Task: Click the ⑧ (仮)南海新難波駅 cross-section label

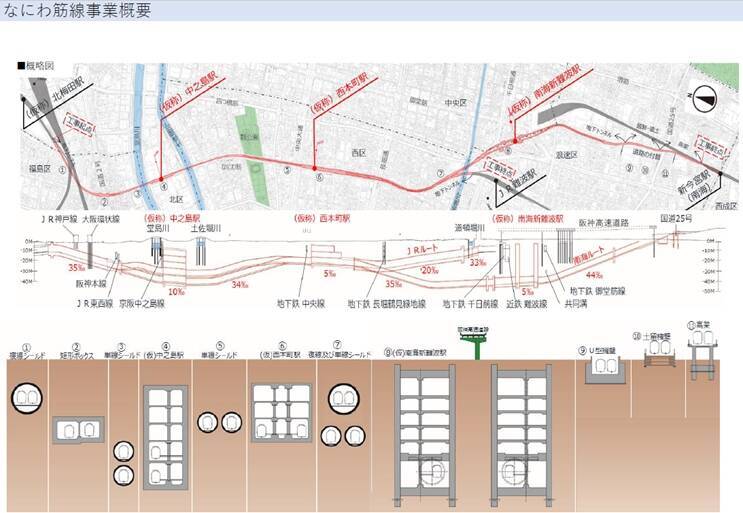Action: (416, 352)
